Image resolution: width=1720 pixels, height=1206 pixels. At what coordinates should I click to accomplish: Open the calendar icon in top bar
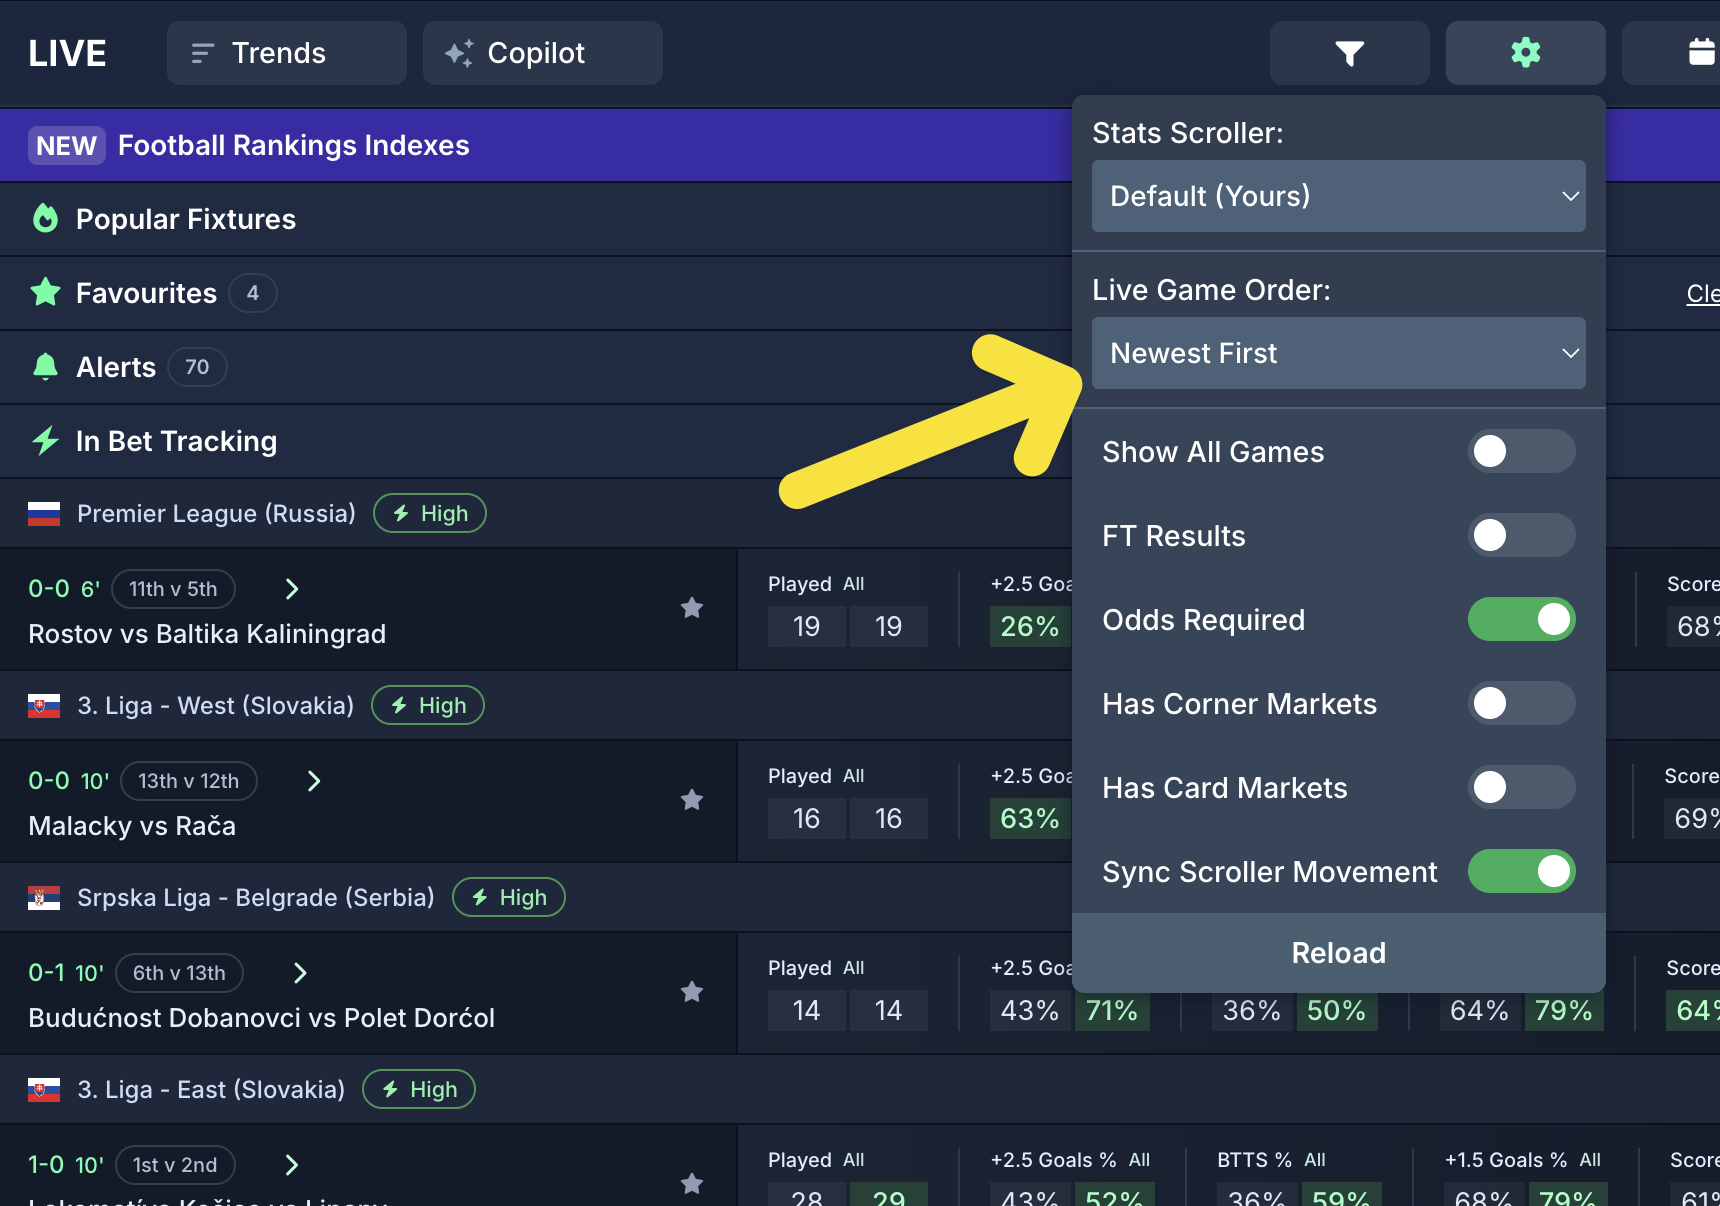(x=1700, y=53)
